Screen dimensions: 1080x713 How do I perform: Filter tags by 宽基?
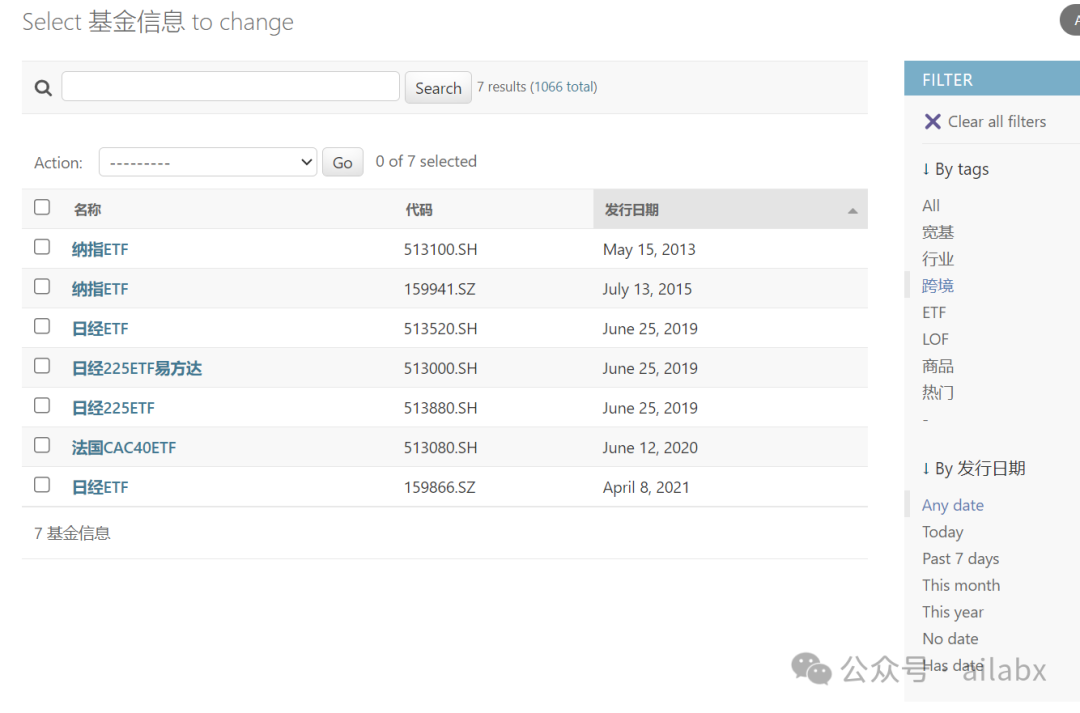pyautogui.click(x=938, y=233)
